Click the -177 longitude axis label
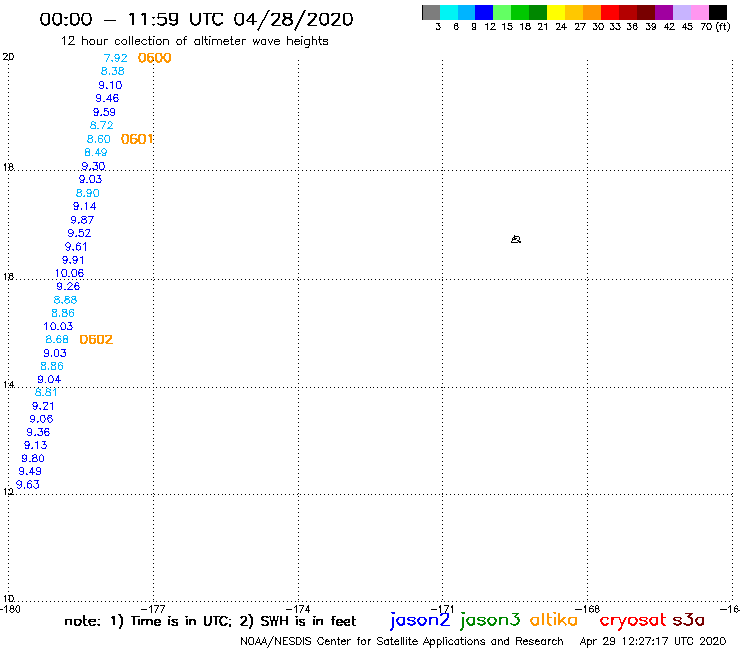Viewport: 740px width, 650px height. point(153,609)
